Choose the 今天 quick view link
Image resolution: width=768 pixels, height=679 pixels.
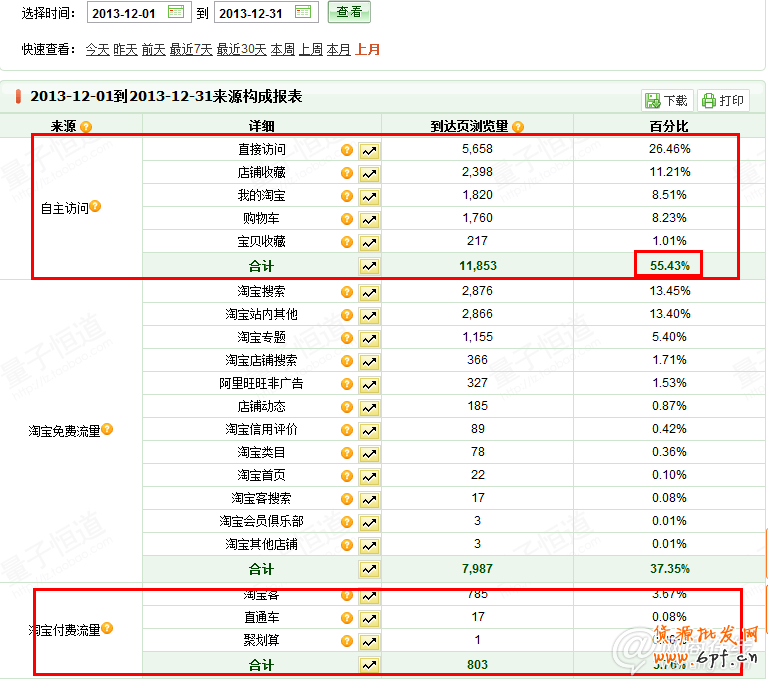(x=97, y=49)
